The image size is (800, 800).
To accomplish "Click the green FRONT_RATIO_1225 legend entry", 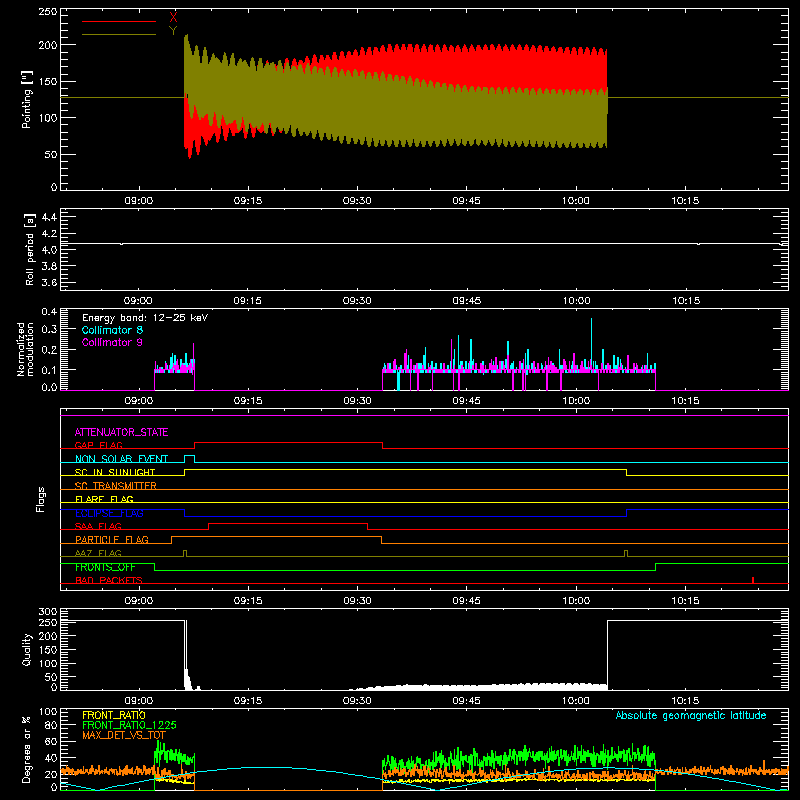I will (x=129, y=725).
